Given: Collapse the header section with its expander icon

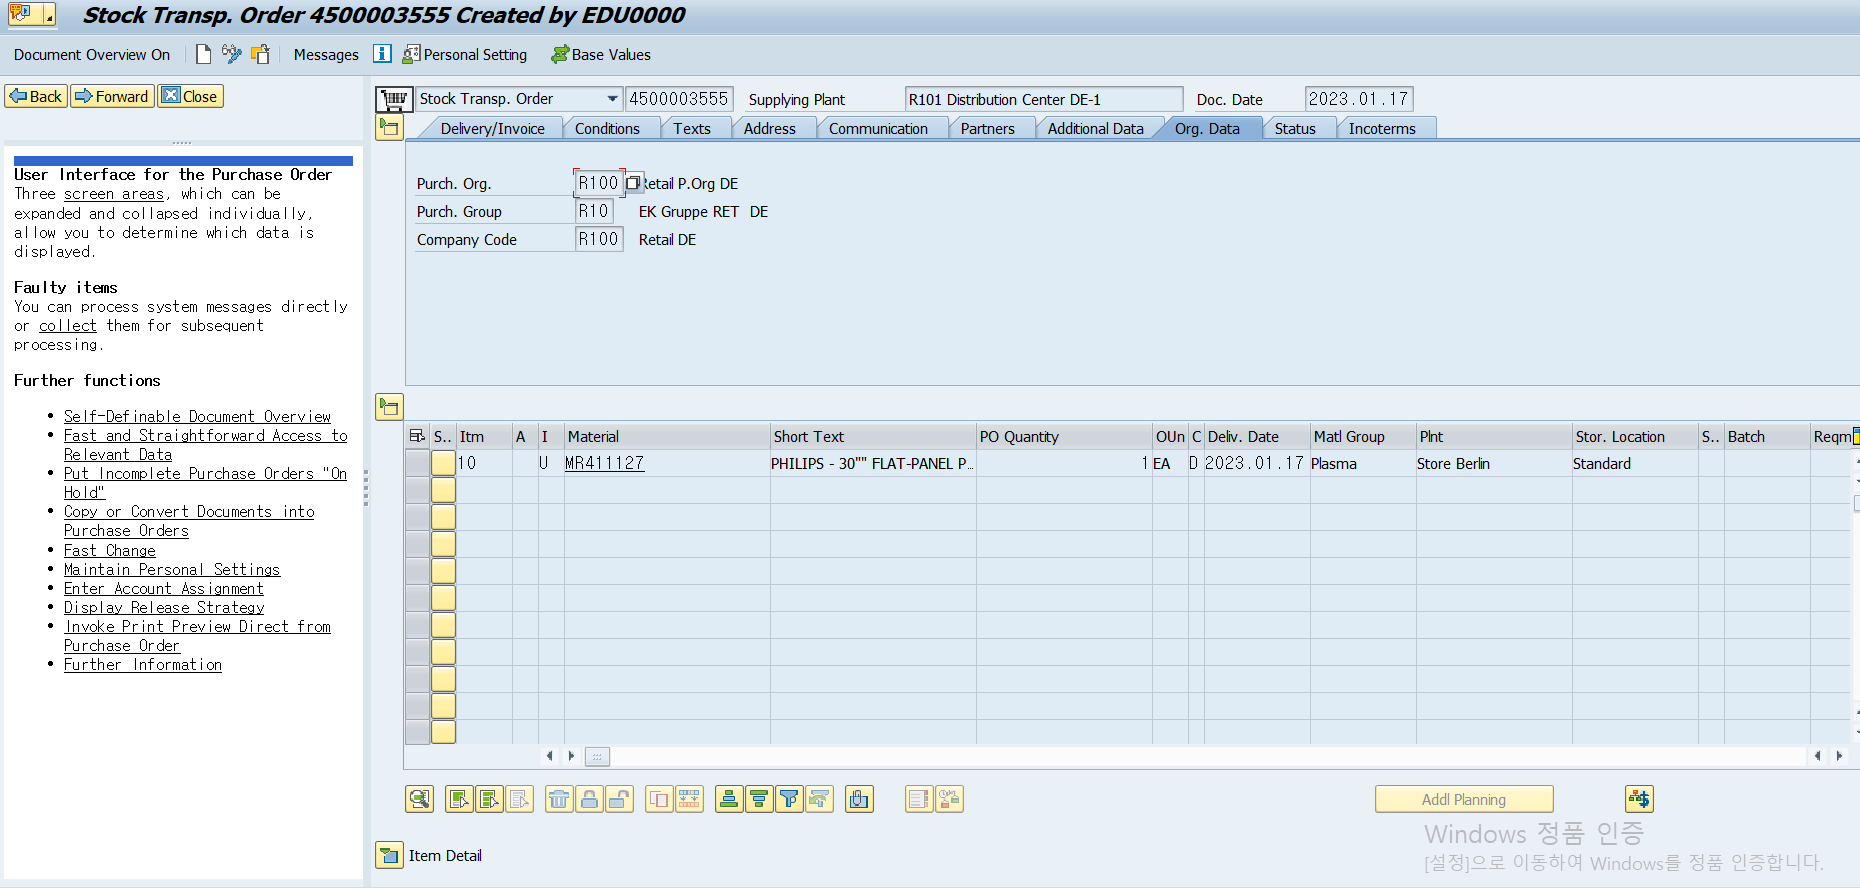Looking at the screenshot, I should [x=389, y=127].
